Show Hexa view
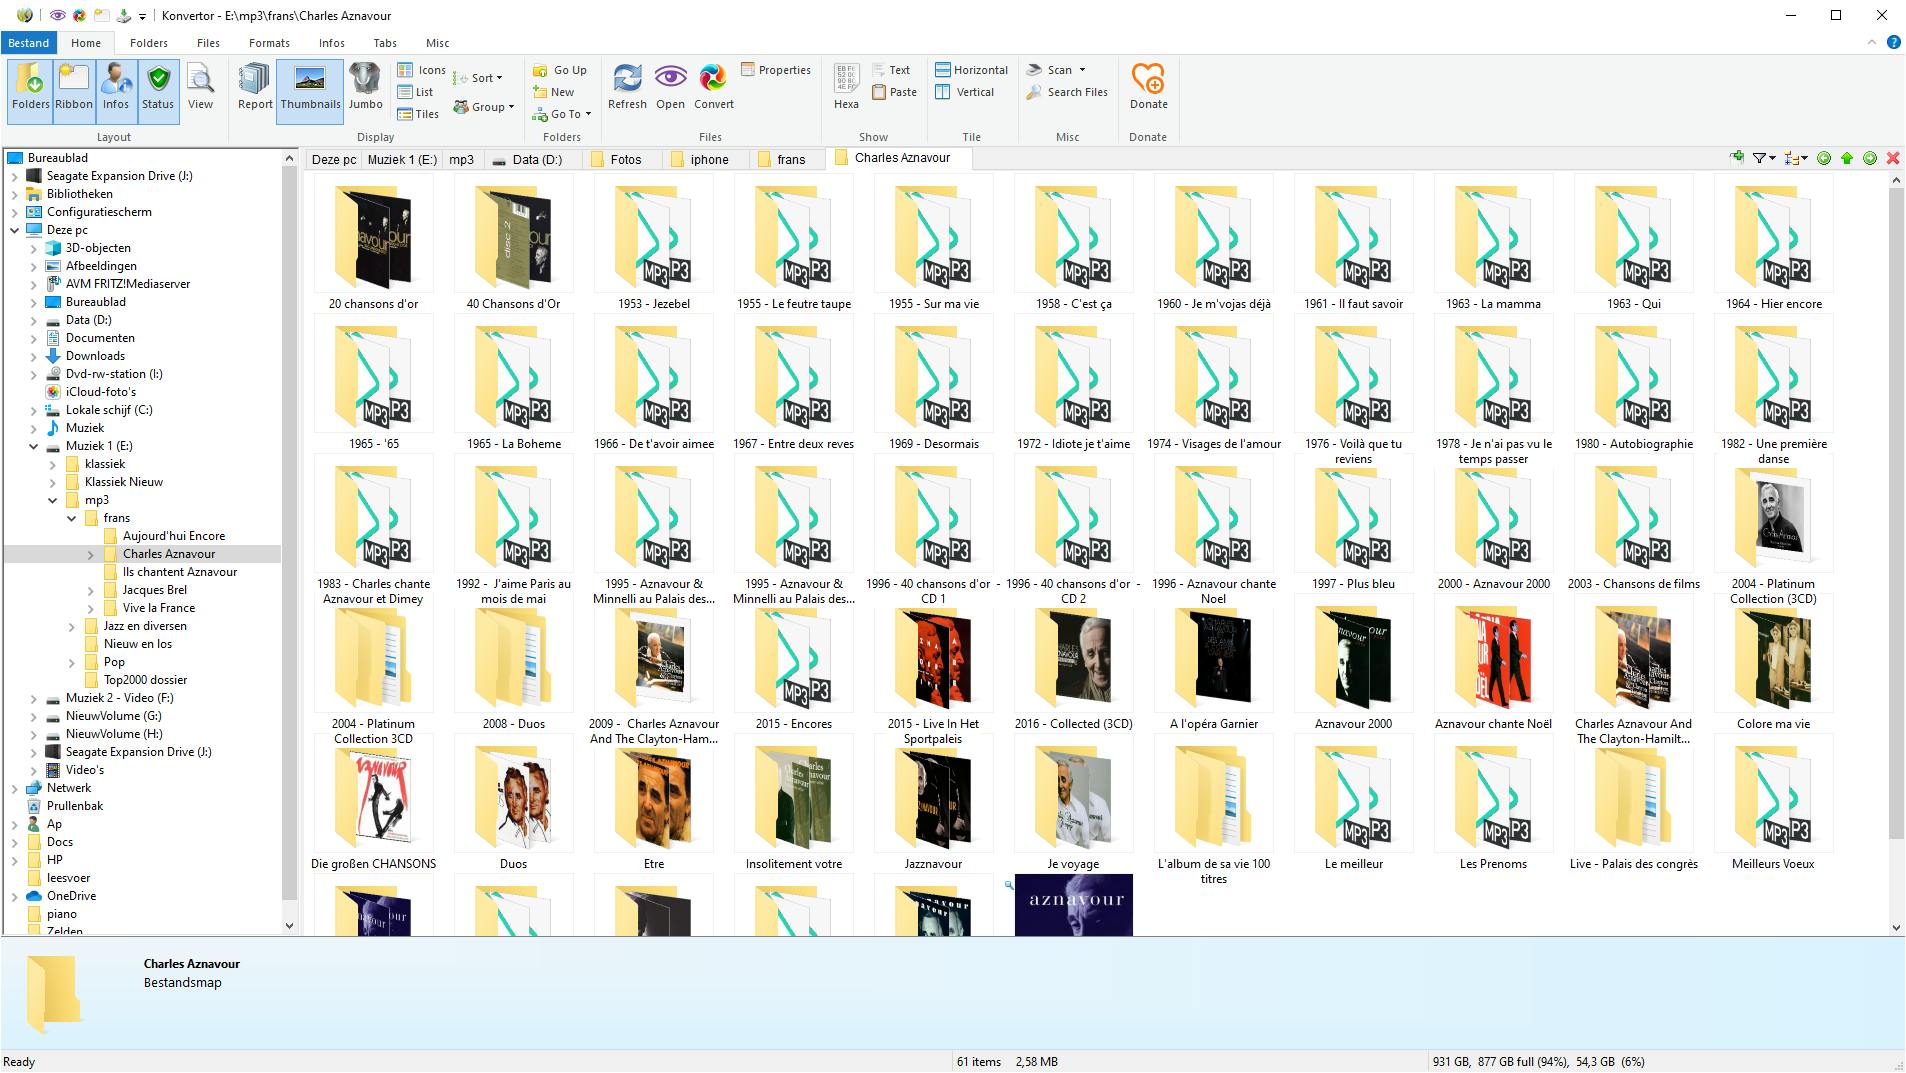1906x1073 pixels. click(846, 88)
